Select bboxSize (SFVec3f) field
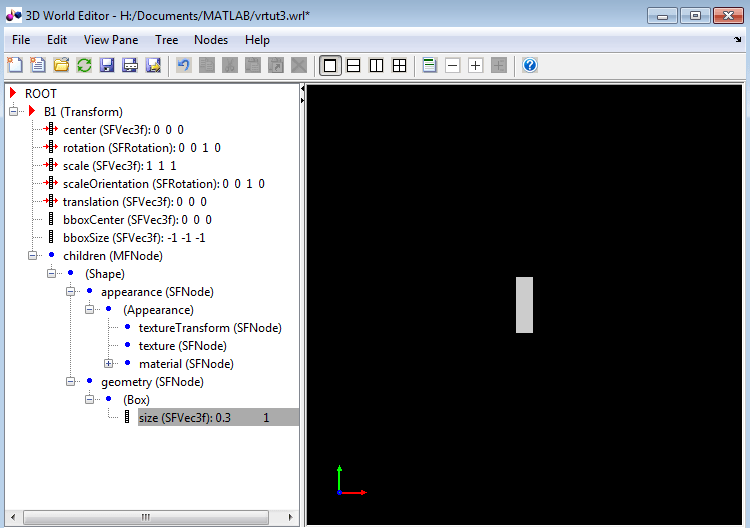The width and height of the screenshot is (750, 528). coord(134,238)
